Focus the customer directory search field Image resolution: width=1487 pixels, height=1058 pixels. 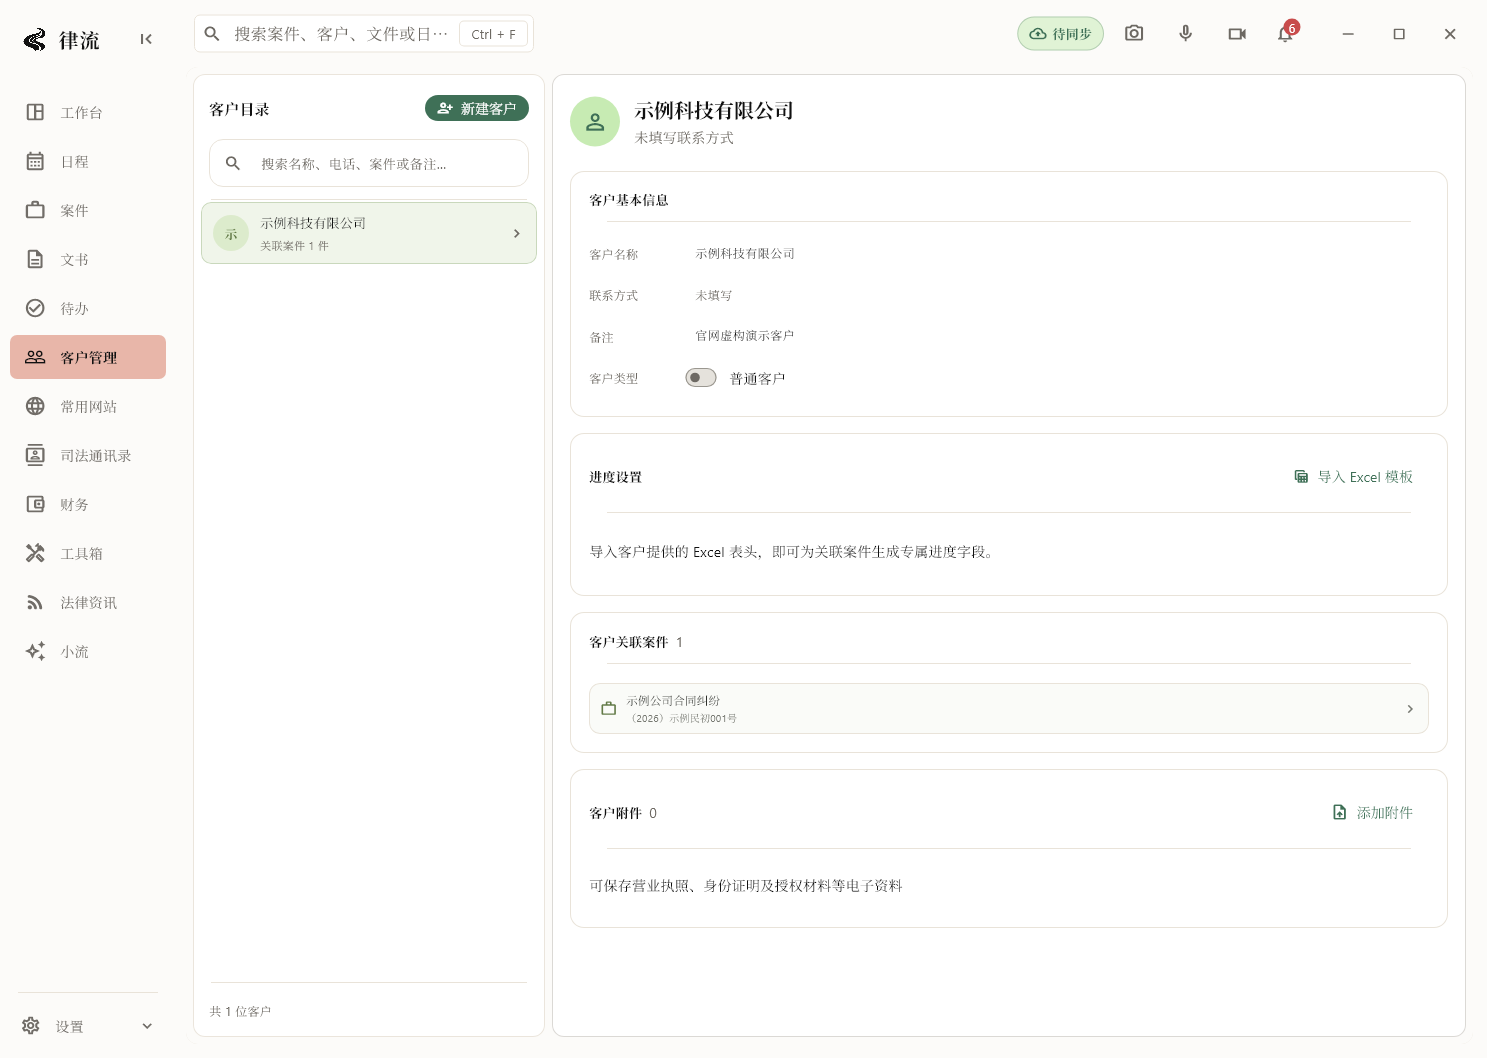(x=369, y=163)
